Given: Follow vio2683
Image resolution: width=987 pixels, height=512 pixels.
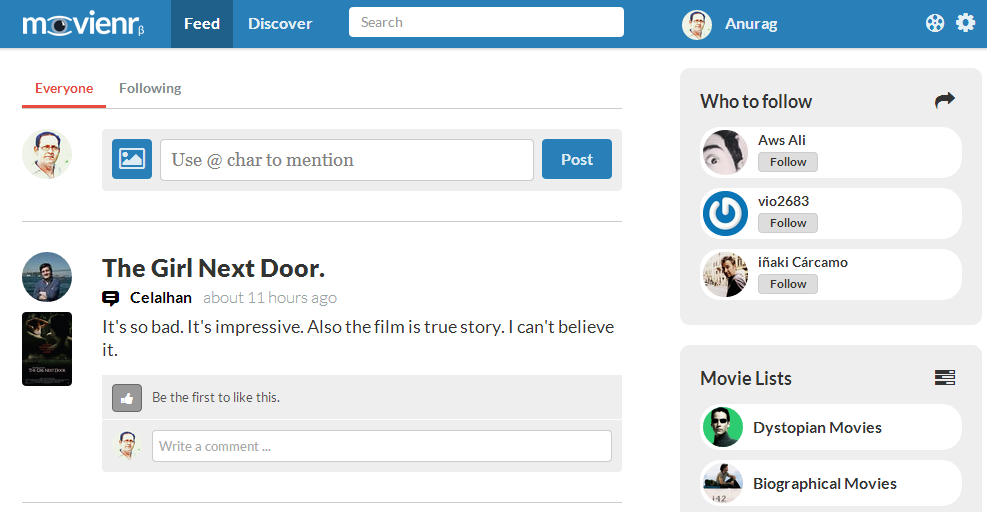Looking at the screenshot, I should [787, 223].
